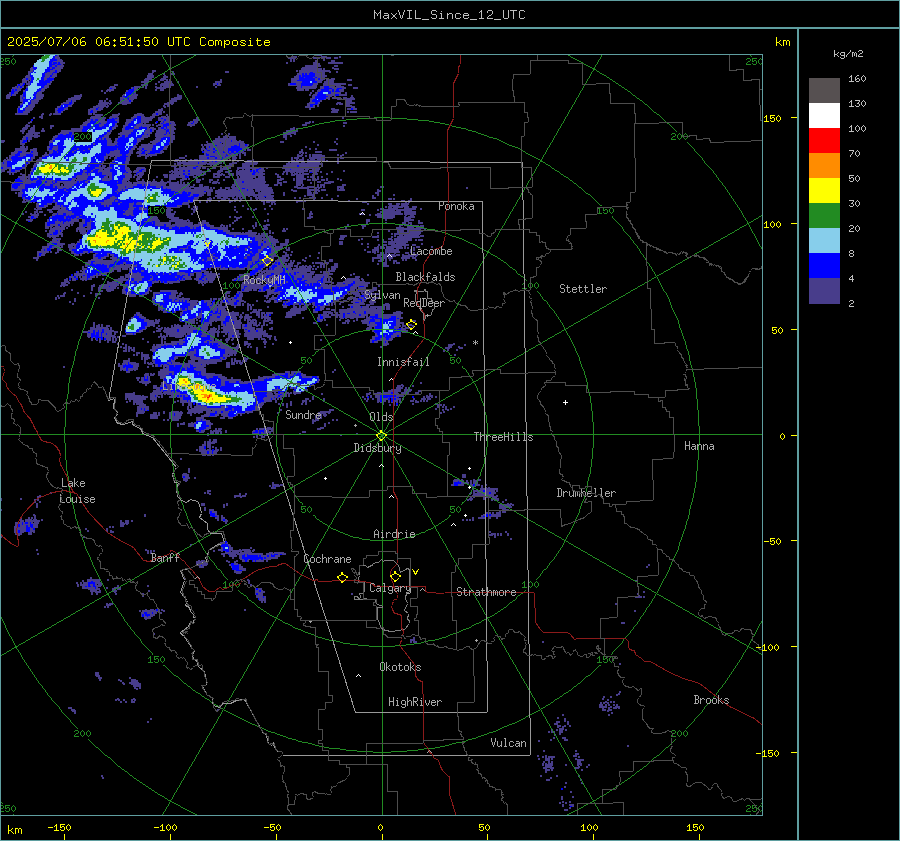Click the green 30 legend color swatch
The width and height of the screenshot is (900, 841).
point(824,216)
